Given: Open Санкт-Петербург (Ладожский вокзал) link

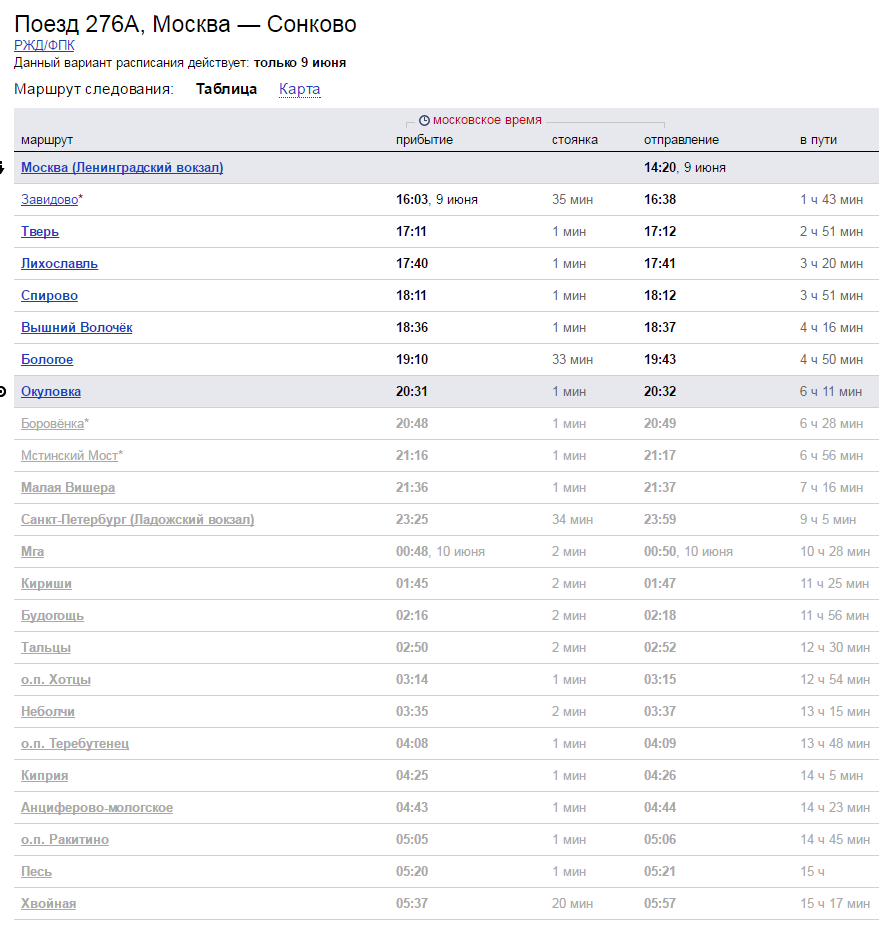Looking at the screenshot, I should tap(137, 520).
